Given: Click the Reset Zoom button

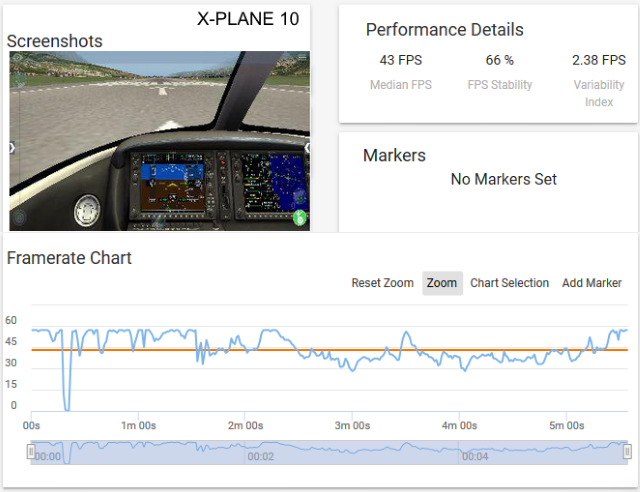Looking at the screenshot, I should (382, 283).
